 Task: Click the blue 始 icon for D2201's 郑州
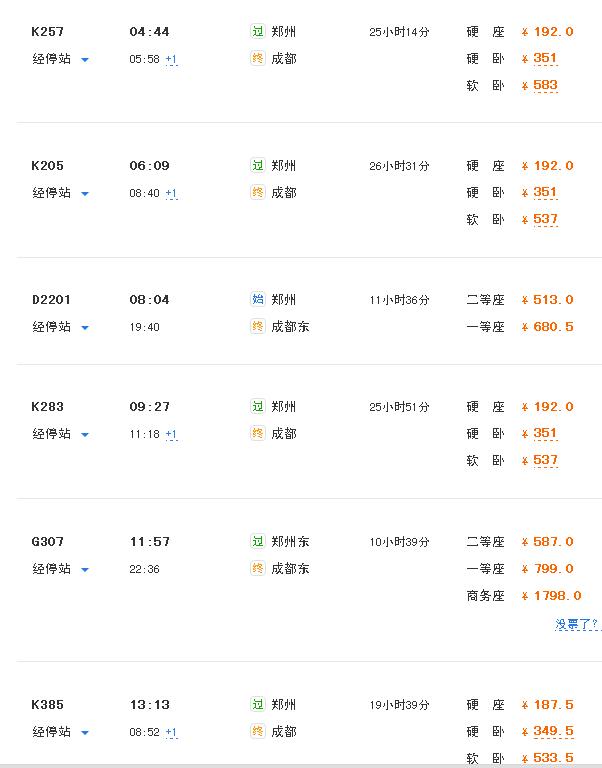coord(258,299)
